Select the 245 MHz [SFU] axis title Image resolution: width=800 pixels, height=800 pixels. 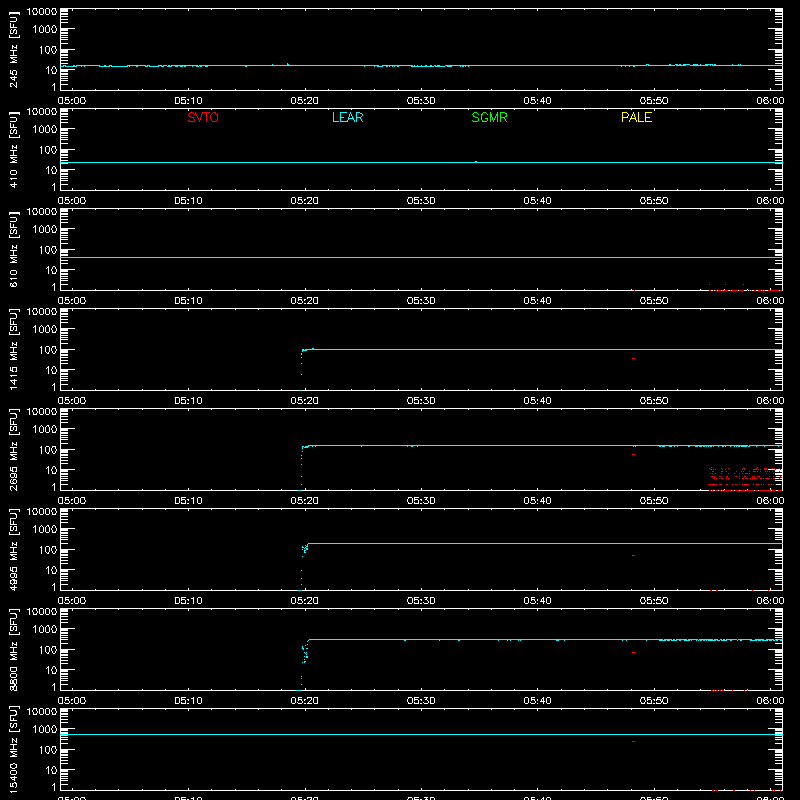point(14,49)
